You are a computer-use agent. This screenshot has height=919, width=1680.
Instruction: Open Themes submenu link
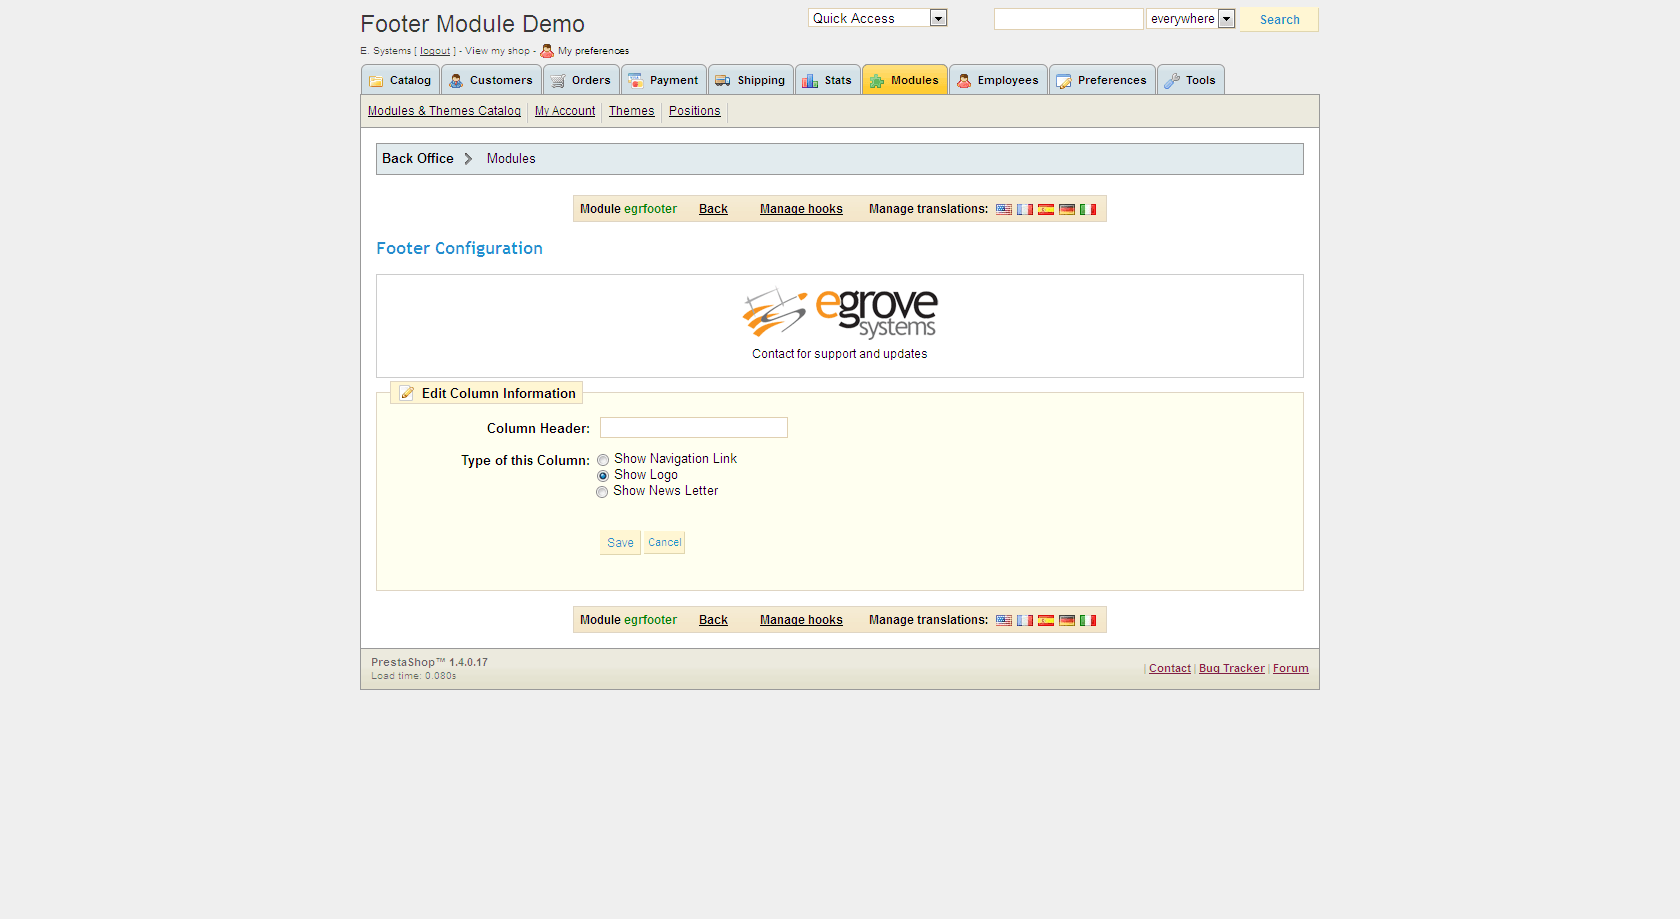click(632, 111)
